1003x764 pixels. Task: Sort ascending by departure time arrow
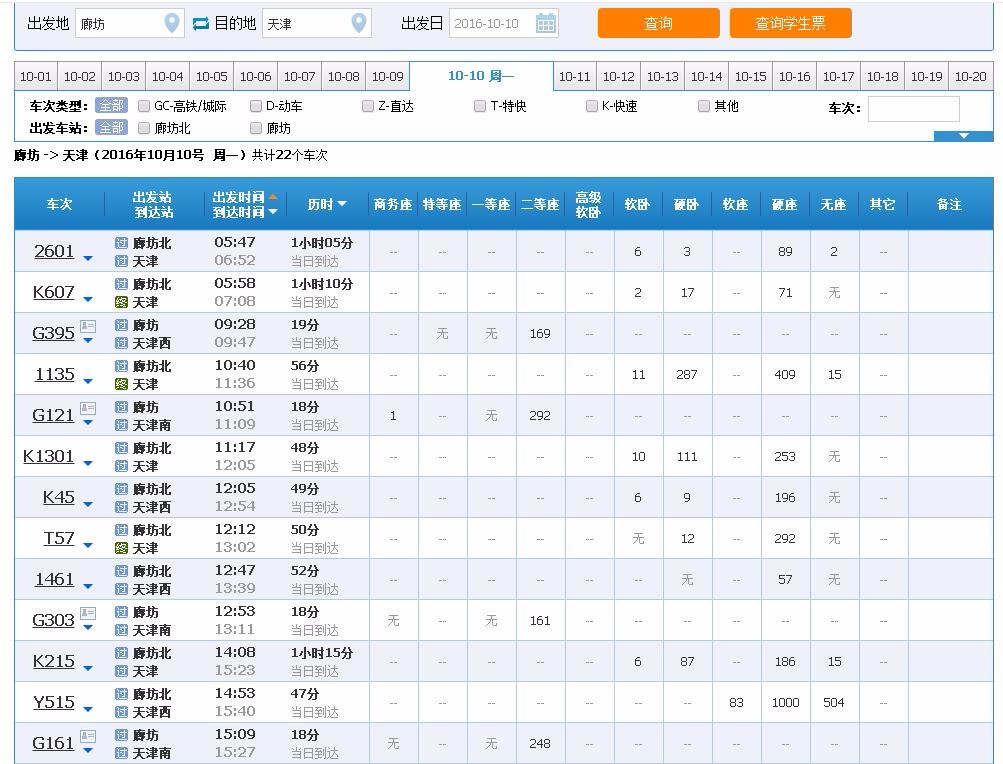point(273,196)
